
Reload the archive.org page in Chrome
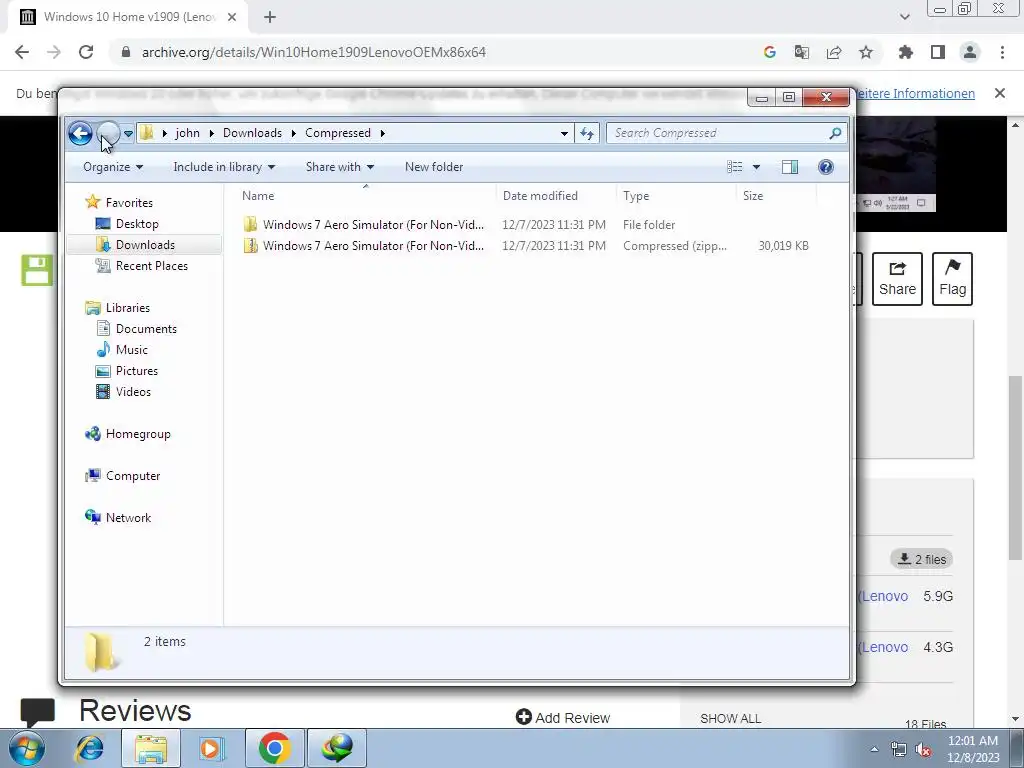(x=86, y=52)
